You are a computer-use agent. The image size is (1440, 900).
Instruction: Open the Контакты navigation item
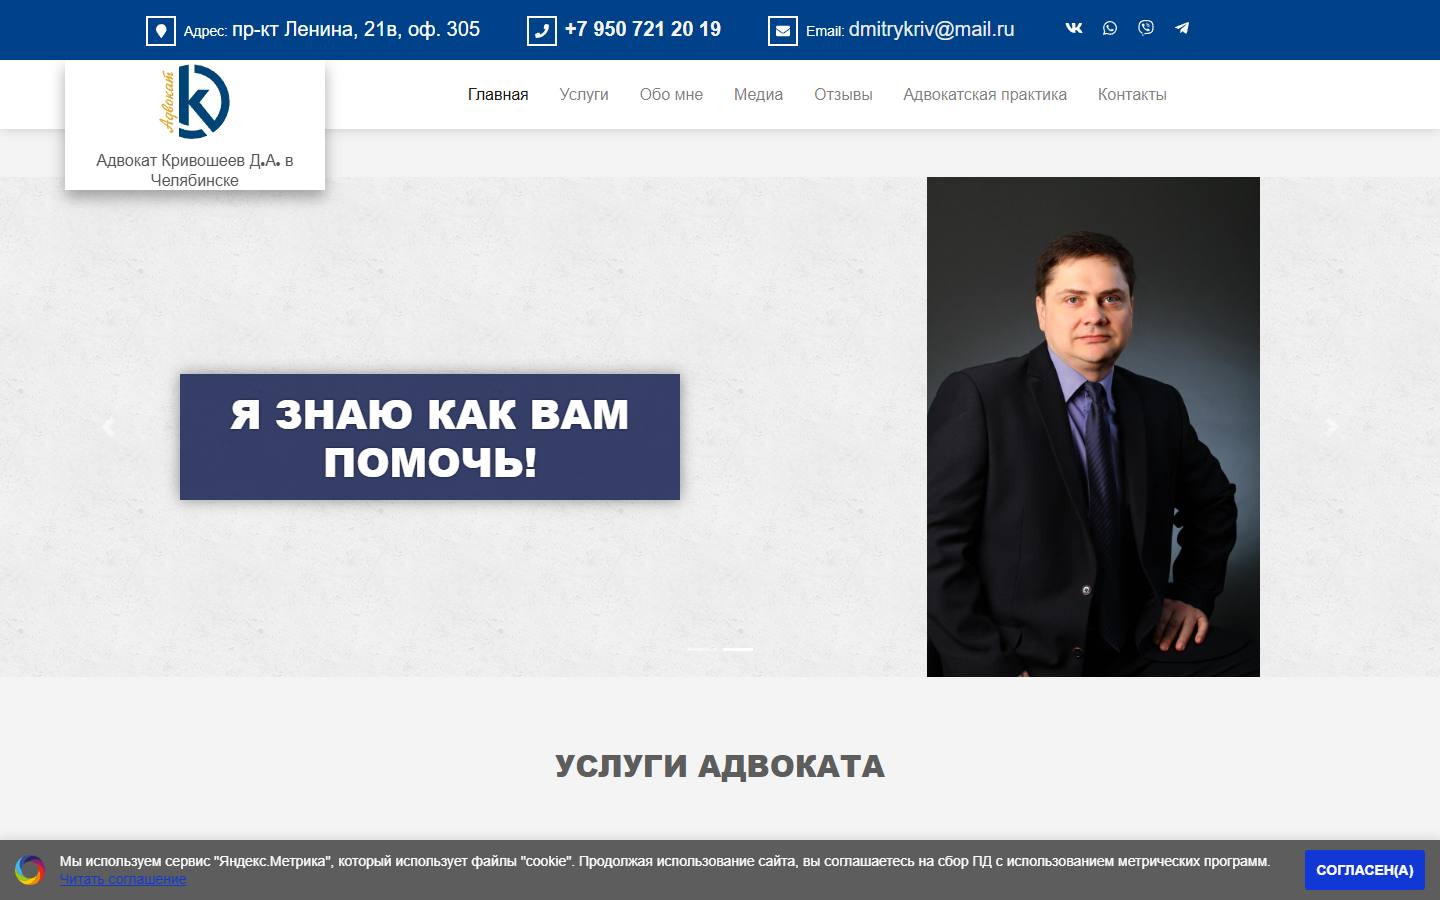pyautogui.click(x=1132, y=94)
